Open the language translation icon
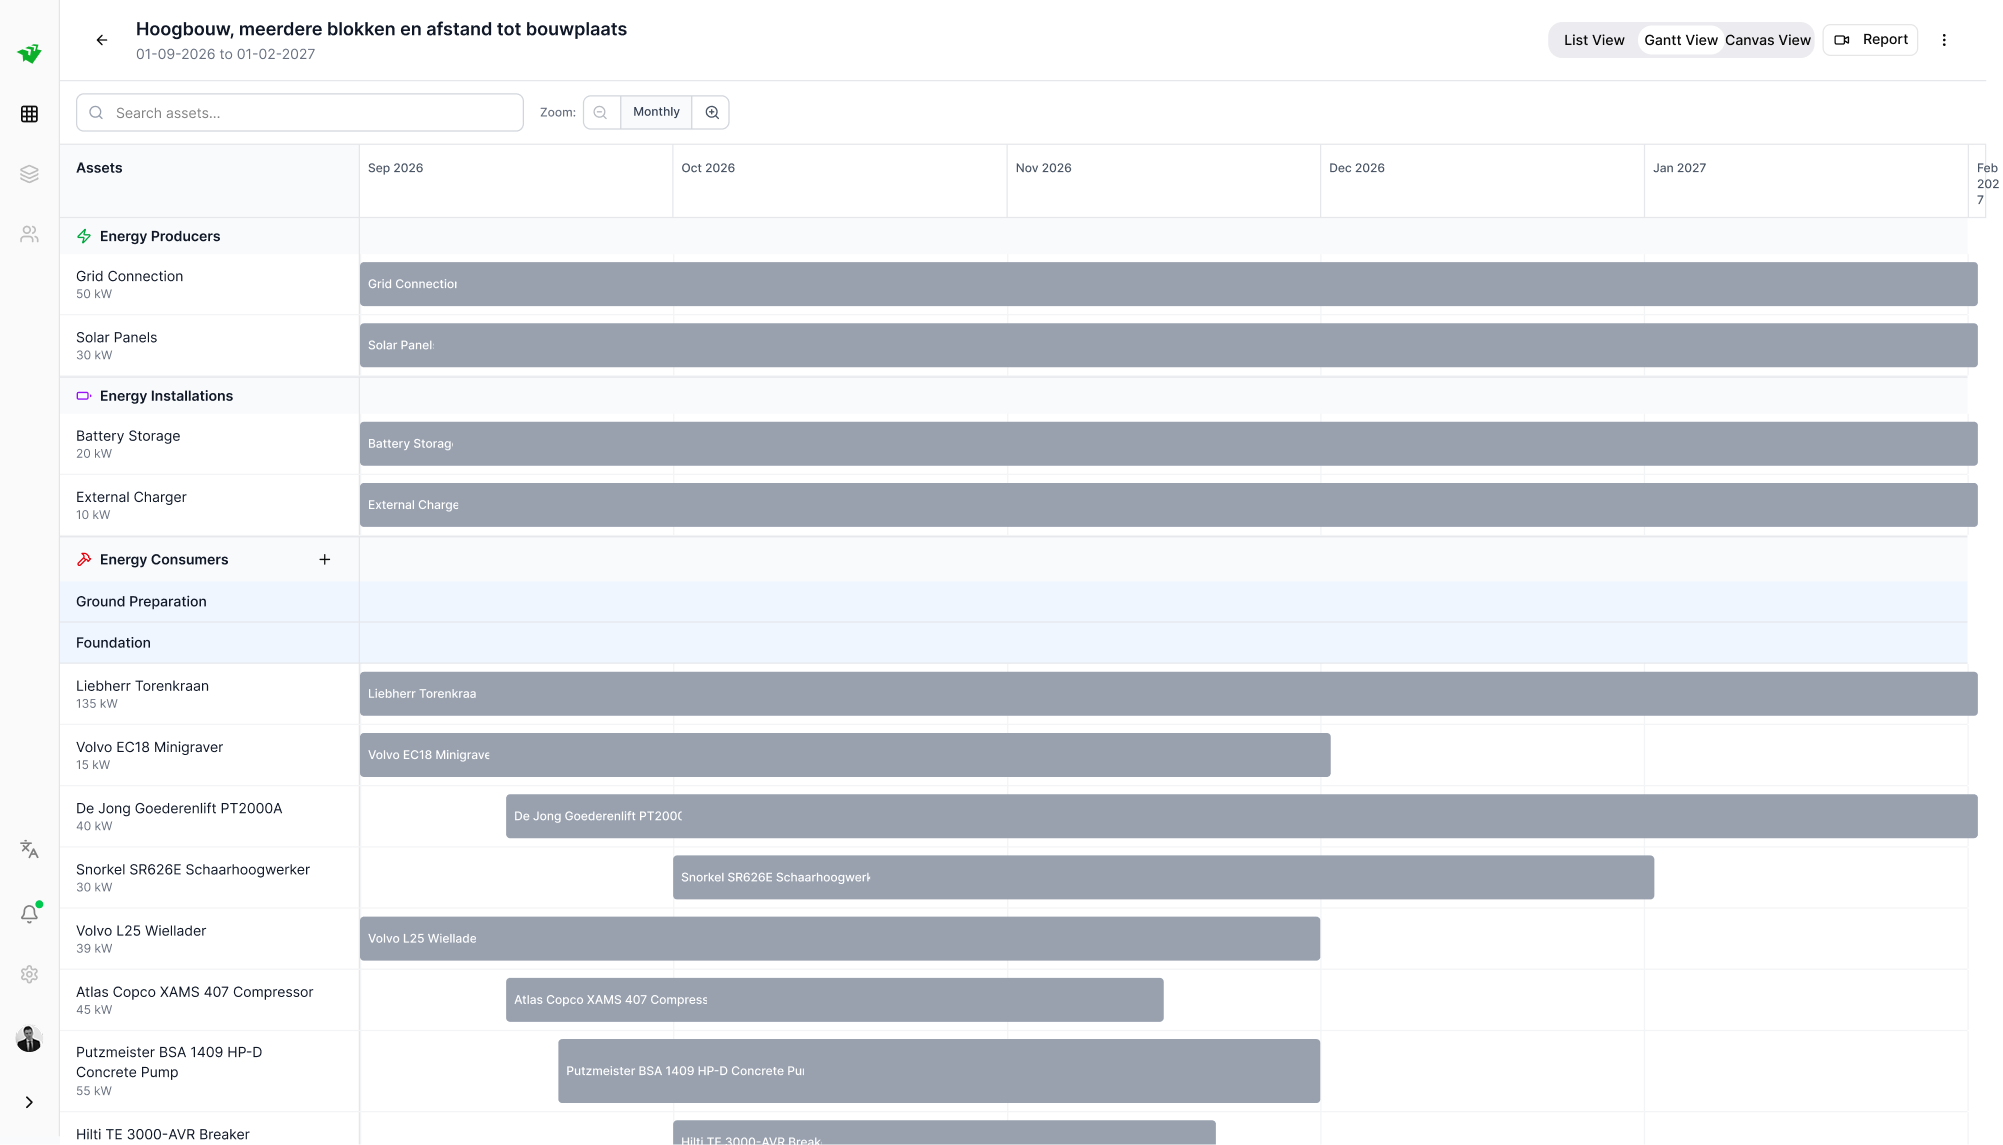The width and height of the screenshot is (2003, 1145). [29, 849]
